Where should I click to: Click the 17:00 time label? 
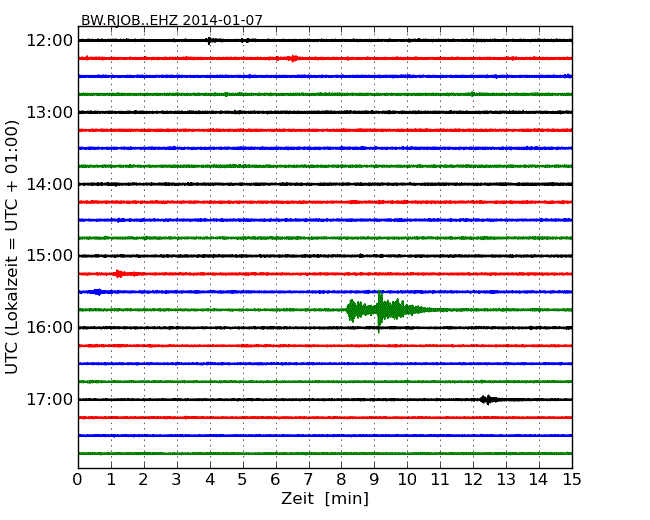[x=50, y=399]
